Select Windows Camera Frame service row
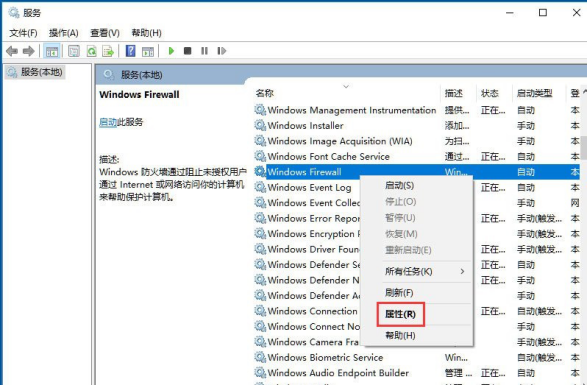Screen dimensions: 587x385 pos(313,342)
